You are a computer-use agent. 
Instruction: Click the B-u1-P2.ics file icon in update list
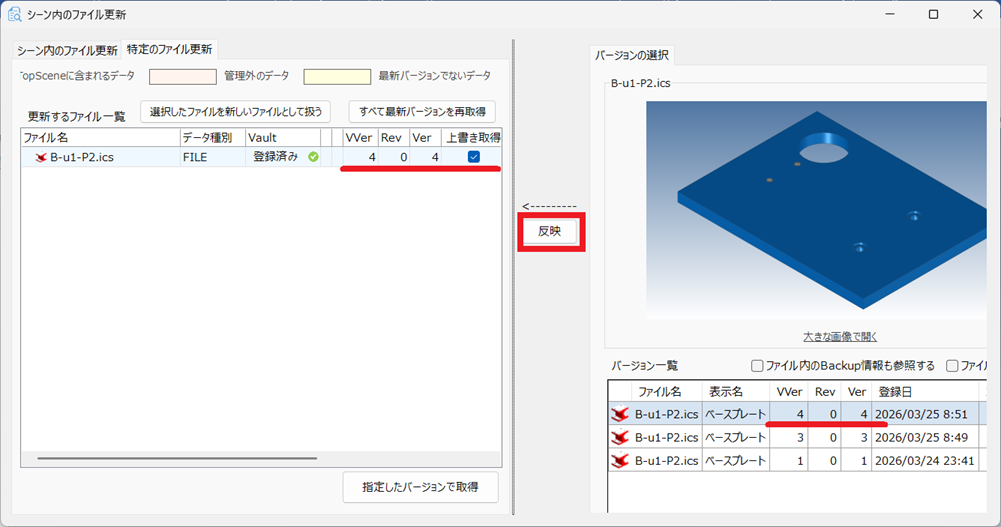41,157
